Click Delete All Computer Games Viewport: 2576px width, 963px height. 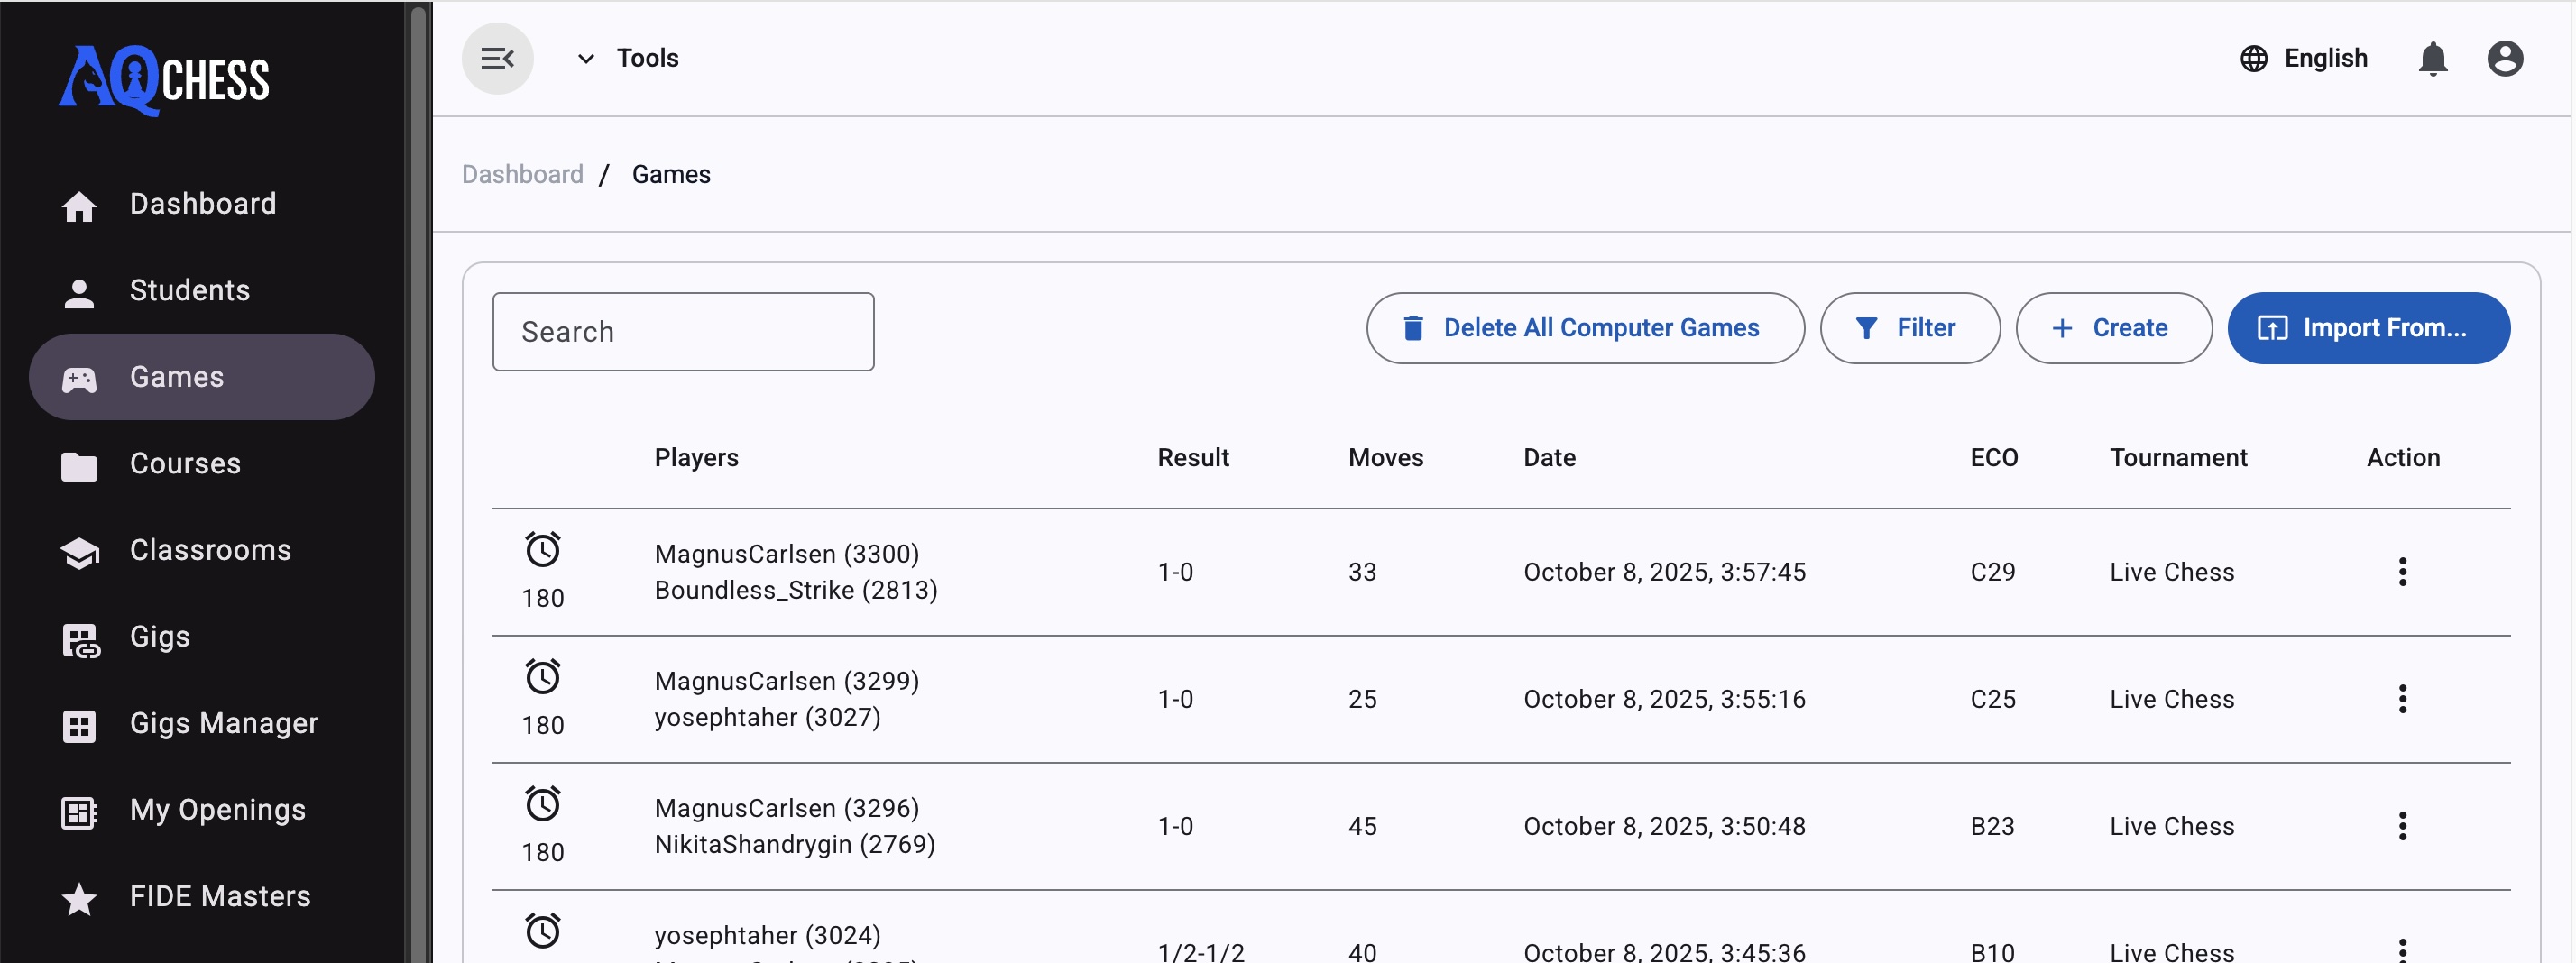tap(1585, 327)
